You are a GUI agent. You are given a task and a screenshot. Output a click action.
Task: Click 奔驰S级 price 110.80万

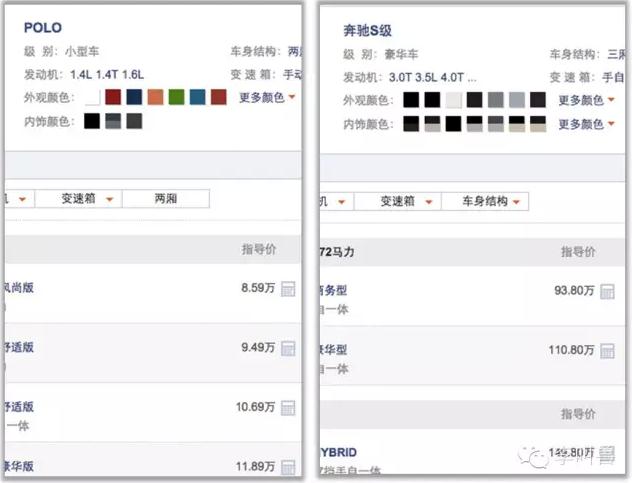(x=572, y=350)
